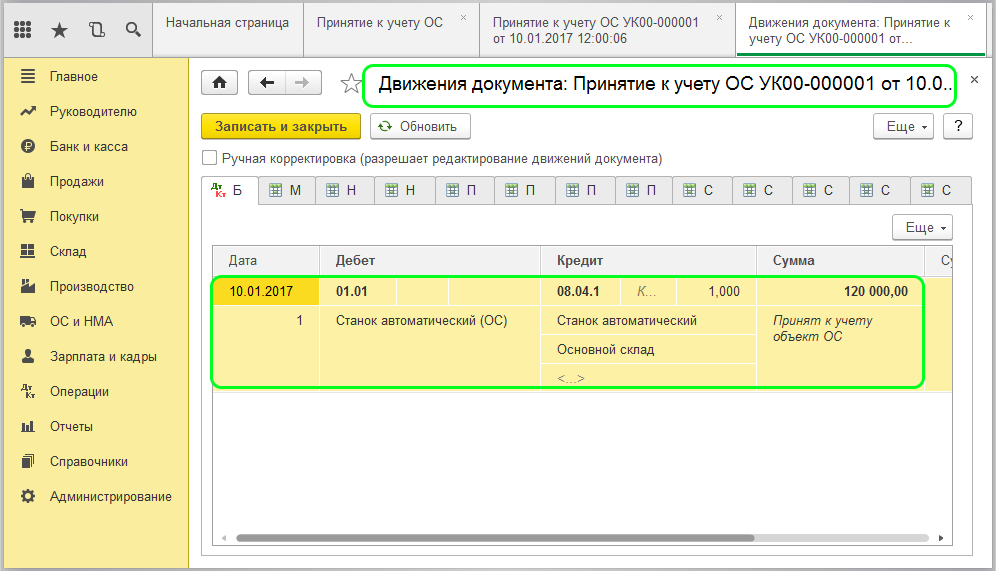Select the М register tab
Image resolution: width=996 pixels, height=571 pixels.
pyautogui.click(x=286, y=190)
